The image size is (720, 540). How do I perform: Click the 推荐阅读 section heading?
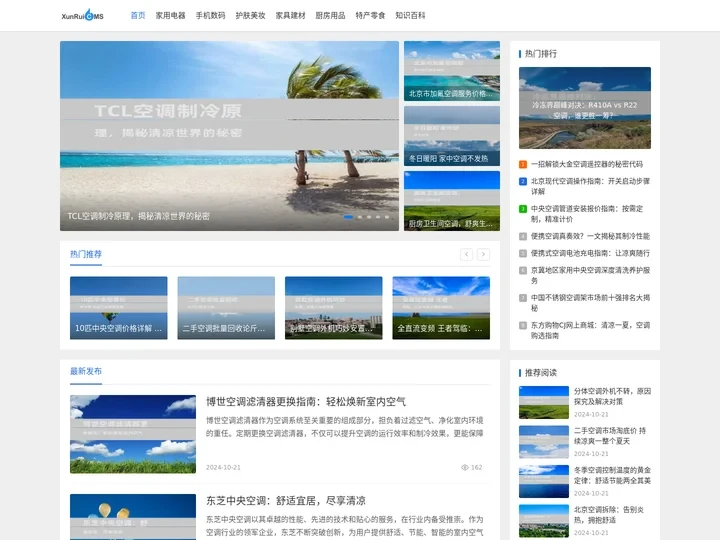[540, 372]
